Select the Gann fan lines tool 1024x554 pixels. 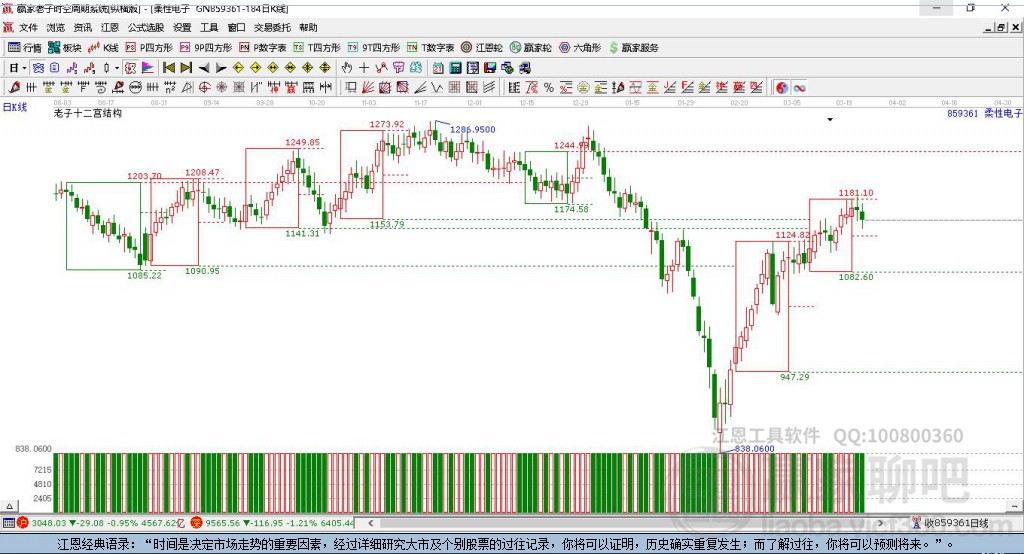click(x=368, y=88)
